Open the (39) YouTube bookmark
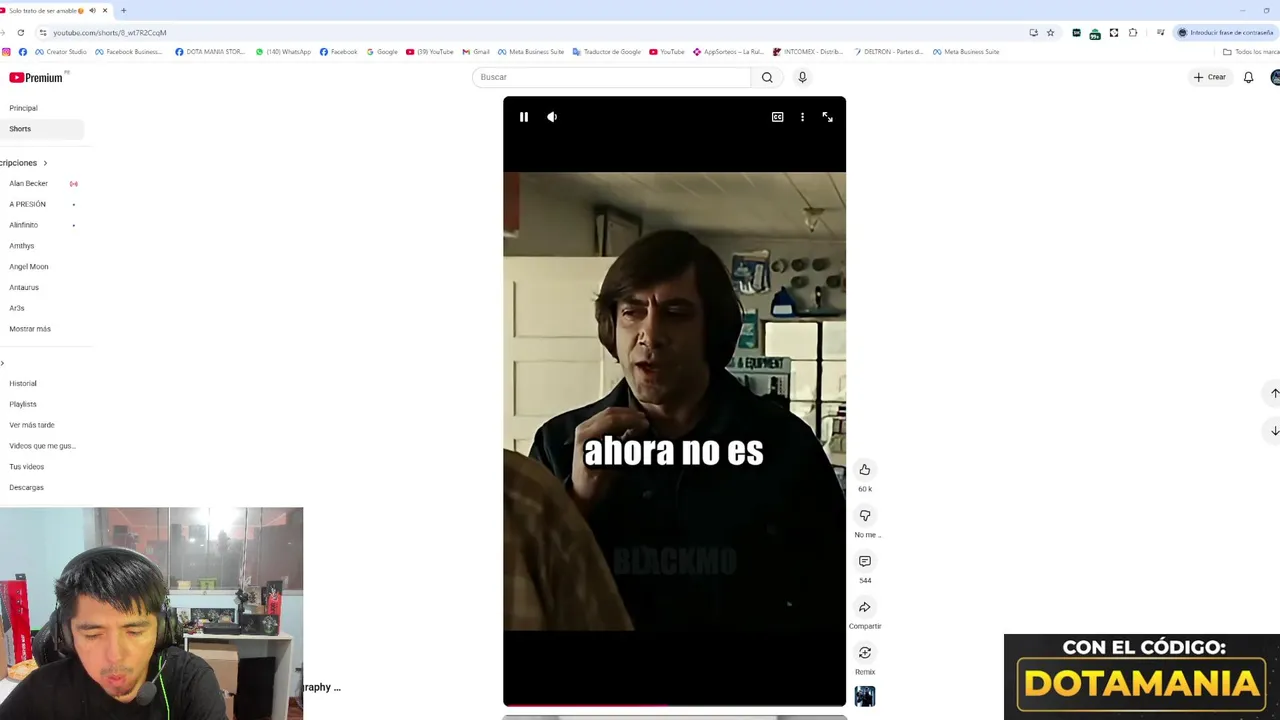1280x720 pixels. (430, 52)
